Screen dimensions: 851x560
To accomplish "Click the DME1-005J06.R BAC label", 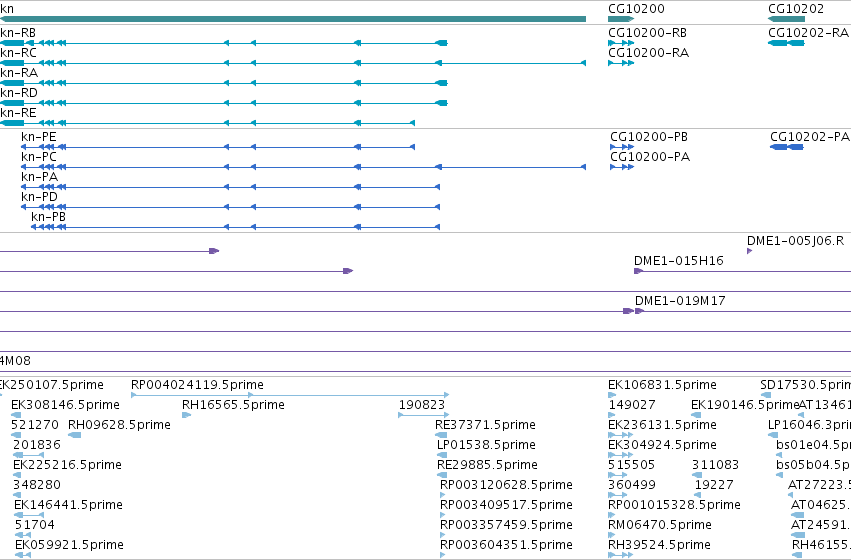I will (x=796, y=241).
